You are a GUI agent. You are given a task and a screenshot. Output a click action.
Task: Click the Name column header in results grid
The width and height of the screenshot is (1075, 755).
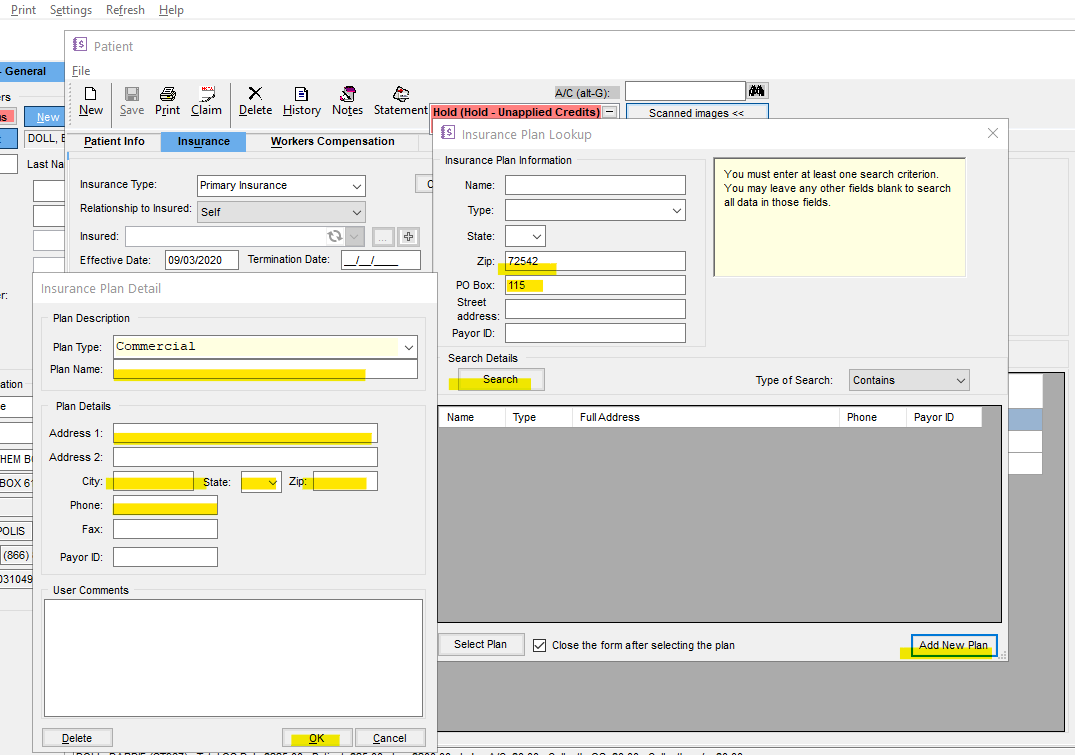click(x=472, y=417)
